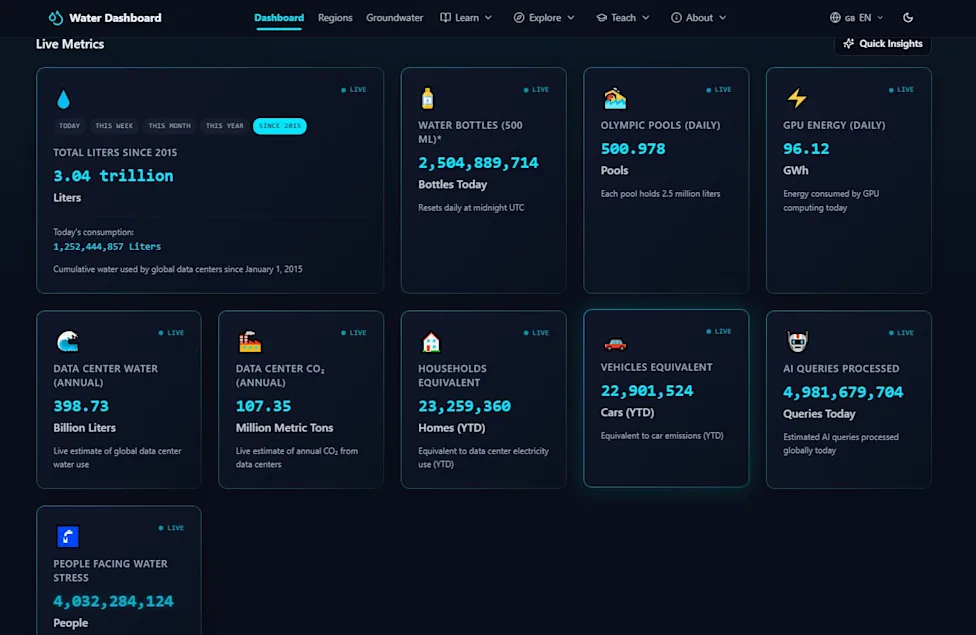Expand the About menu chevron

coord(723,17)
